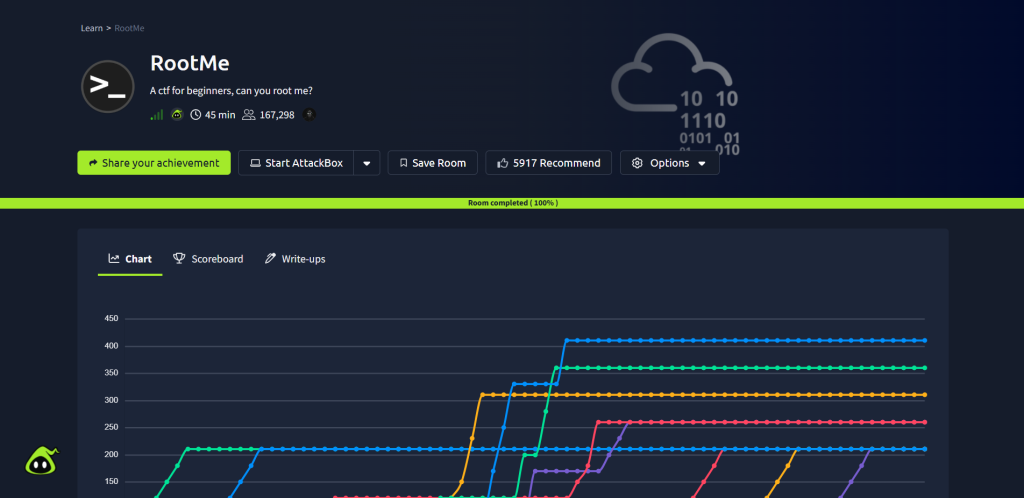Switch to the Scoreboard tab
This screenshot has height=498, width=1024.
pyautogui.click(x=208, y=259)
